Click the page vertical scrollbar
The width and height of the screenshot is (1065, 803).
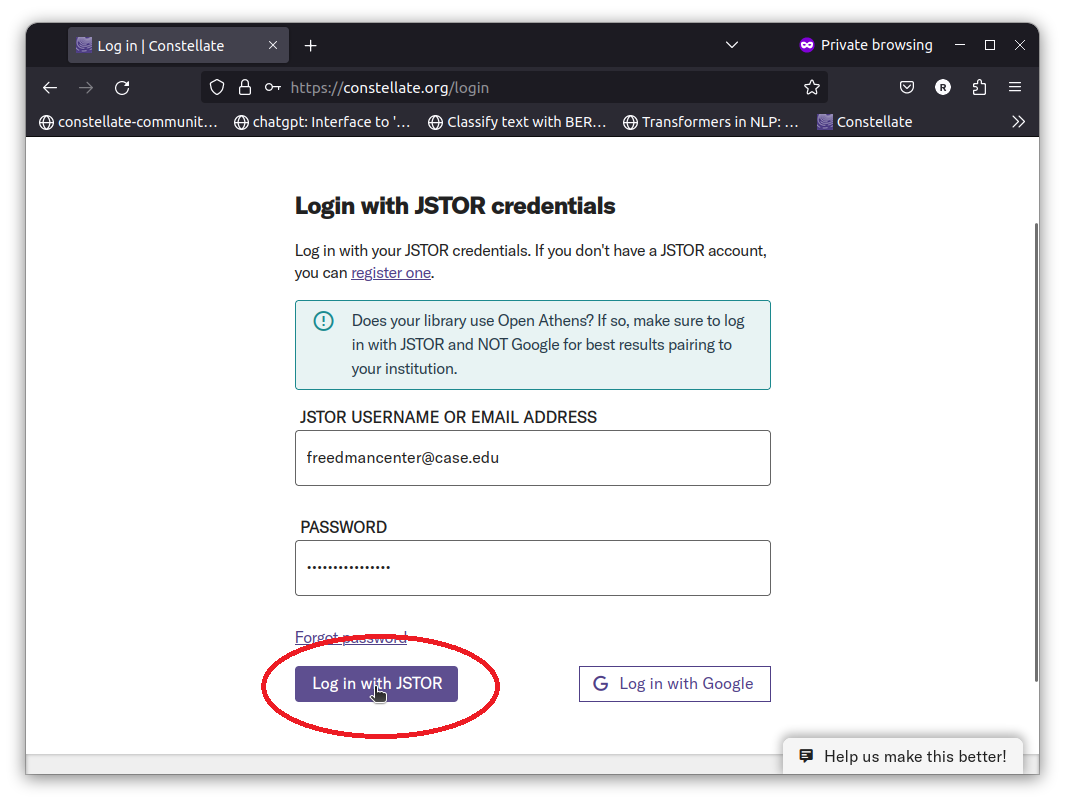pyautogui.click(x=1036, y=452)
